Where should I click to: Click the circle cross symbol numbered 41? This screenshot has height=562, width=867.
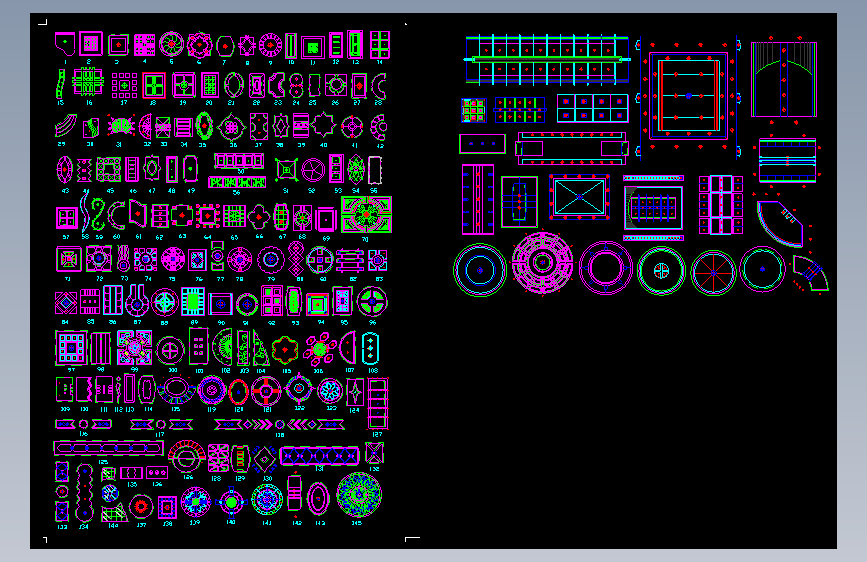352,127
